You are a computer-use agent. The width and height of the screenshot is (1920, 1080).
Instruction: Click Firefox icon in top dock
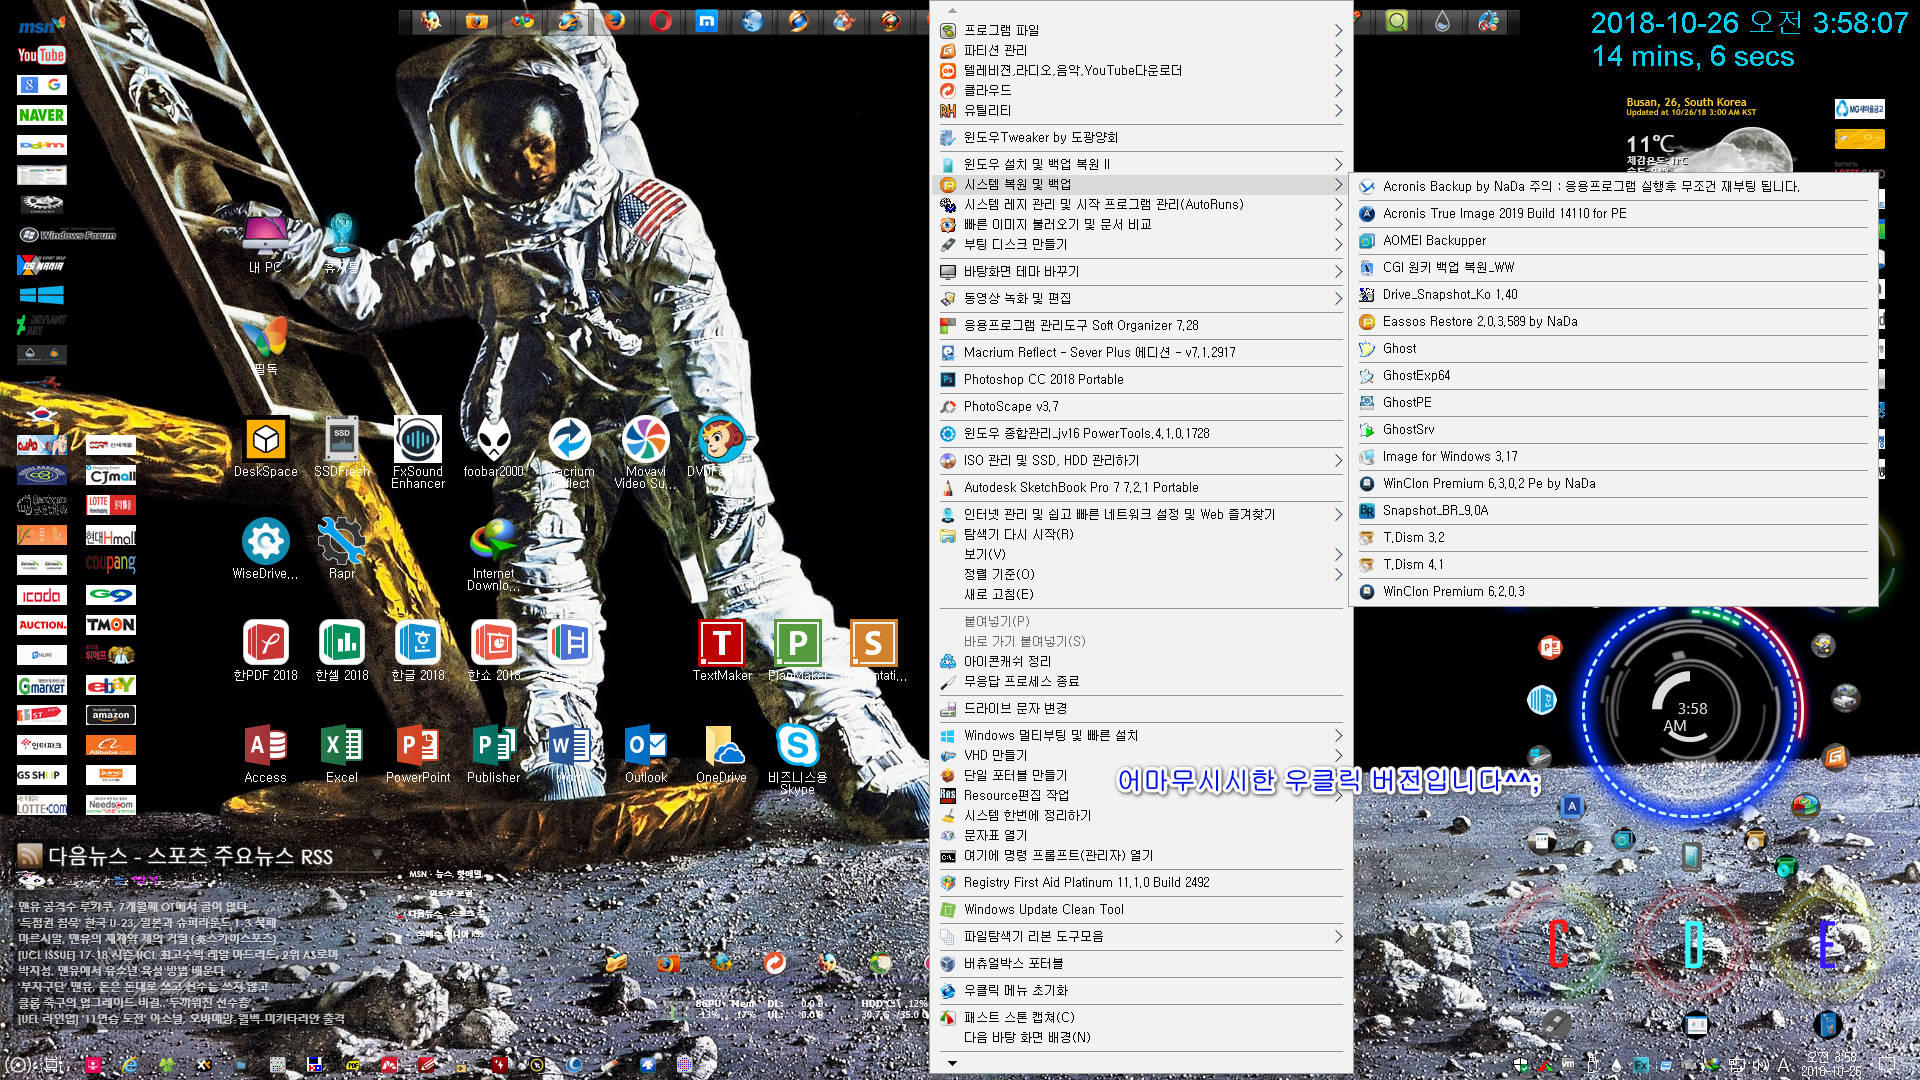[x=614, y=21]
